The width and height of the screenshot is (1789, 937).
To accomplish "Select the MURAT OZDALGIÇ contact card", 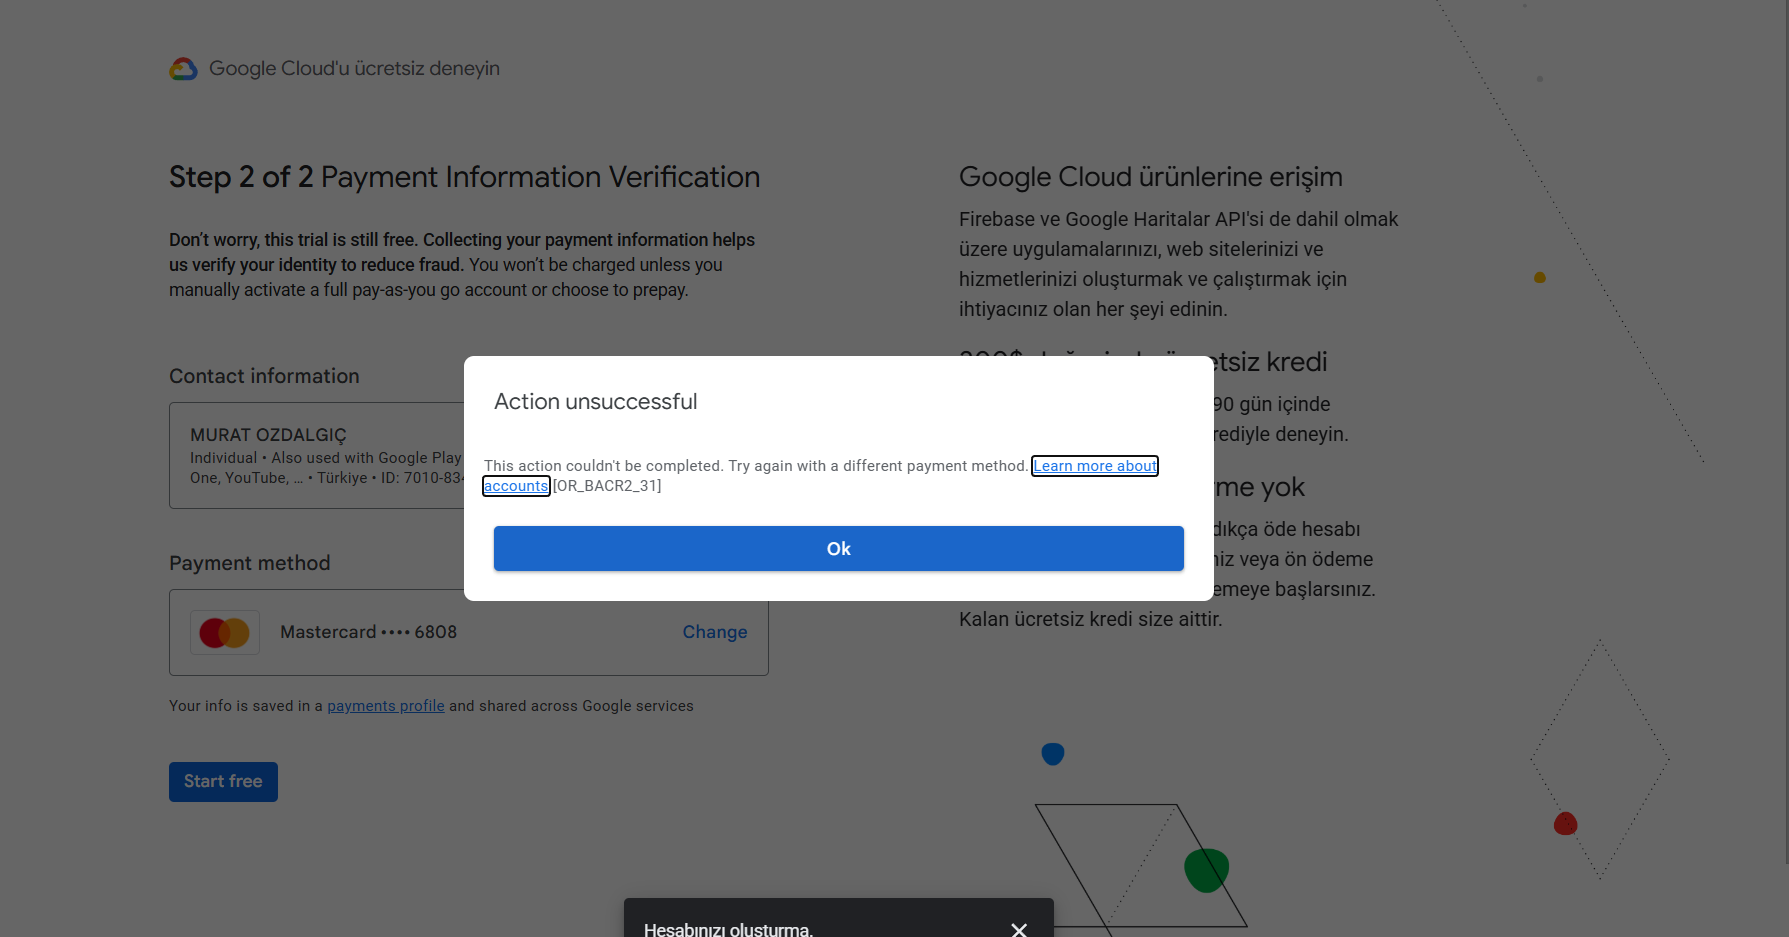I will click(x=318, y=456).
